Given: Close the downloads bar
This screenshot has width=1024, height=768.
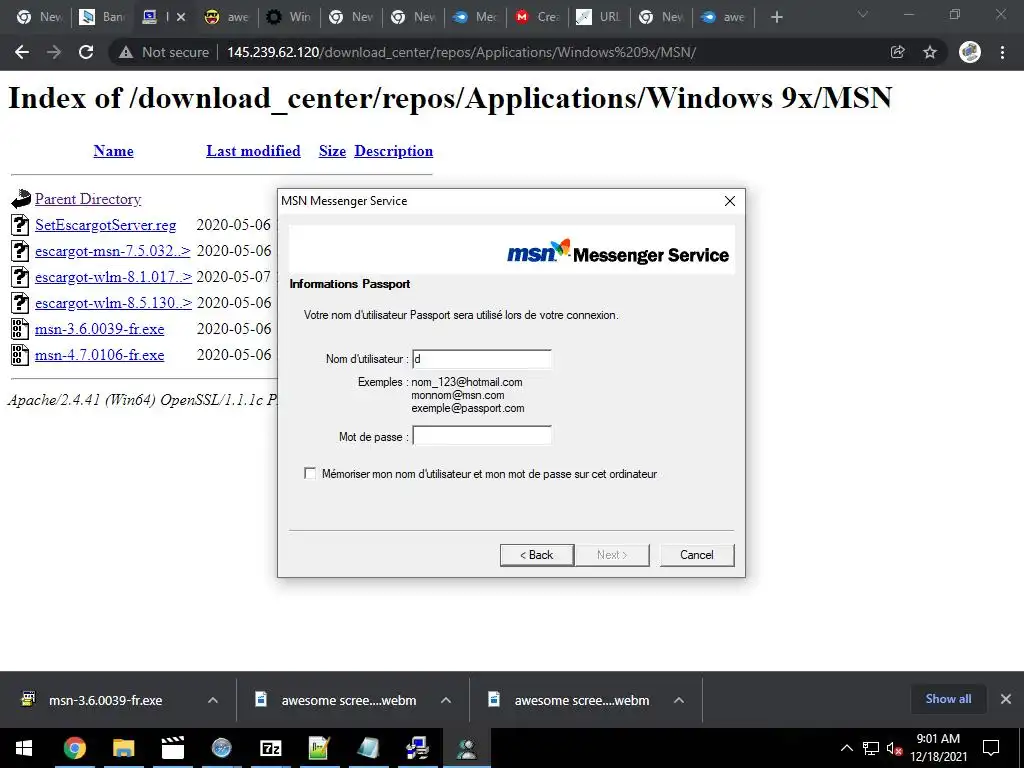Looking at the screenshot, I should [1006, 699].
